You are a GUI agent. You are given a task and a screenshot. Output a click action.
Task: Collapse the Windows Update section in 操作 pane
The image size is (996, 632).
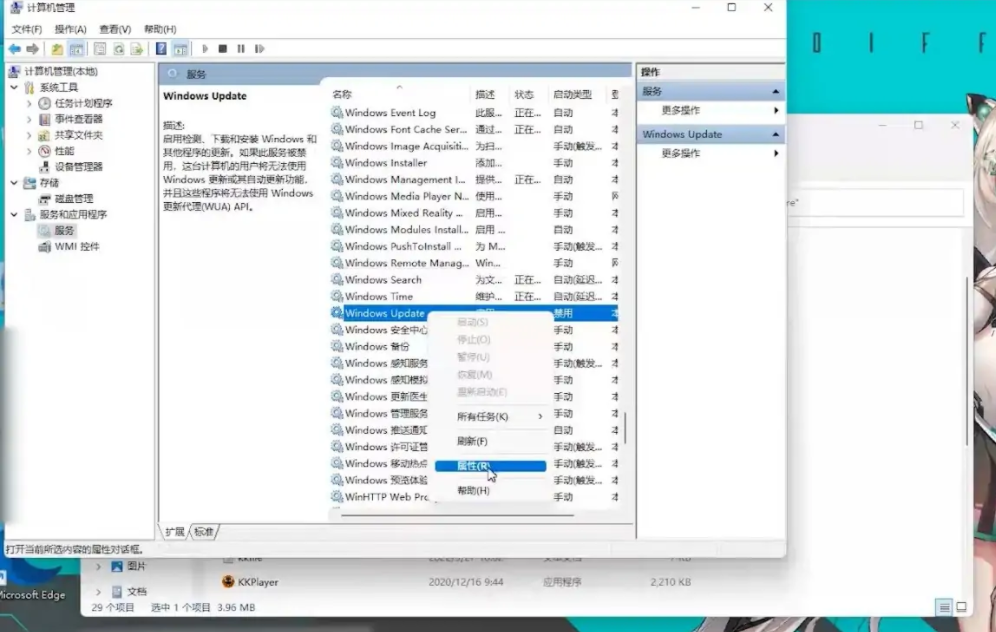tap(776, 135)
